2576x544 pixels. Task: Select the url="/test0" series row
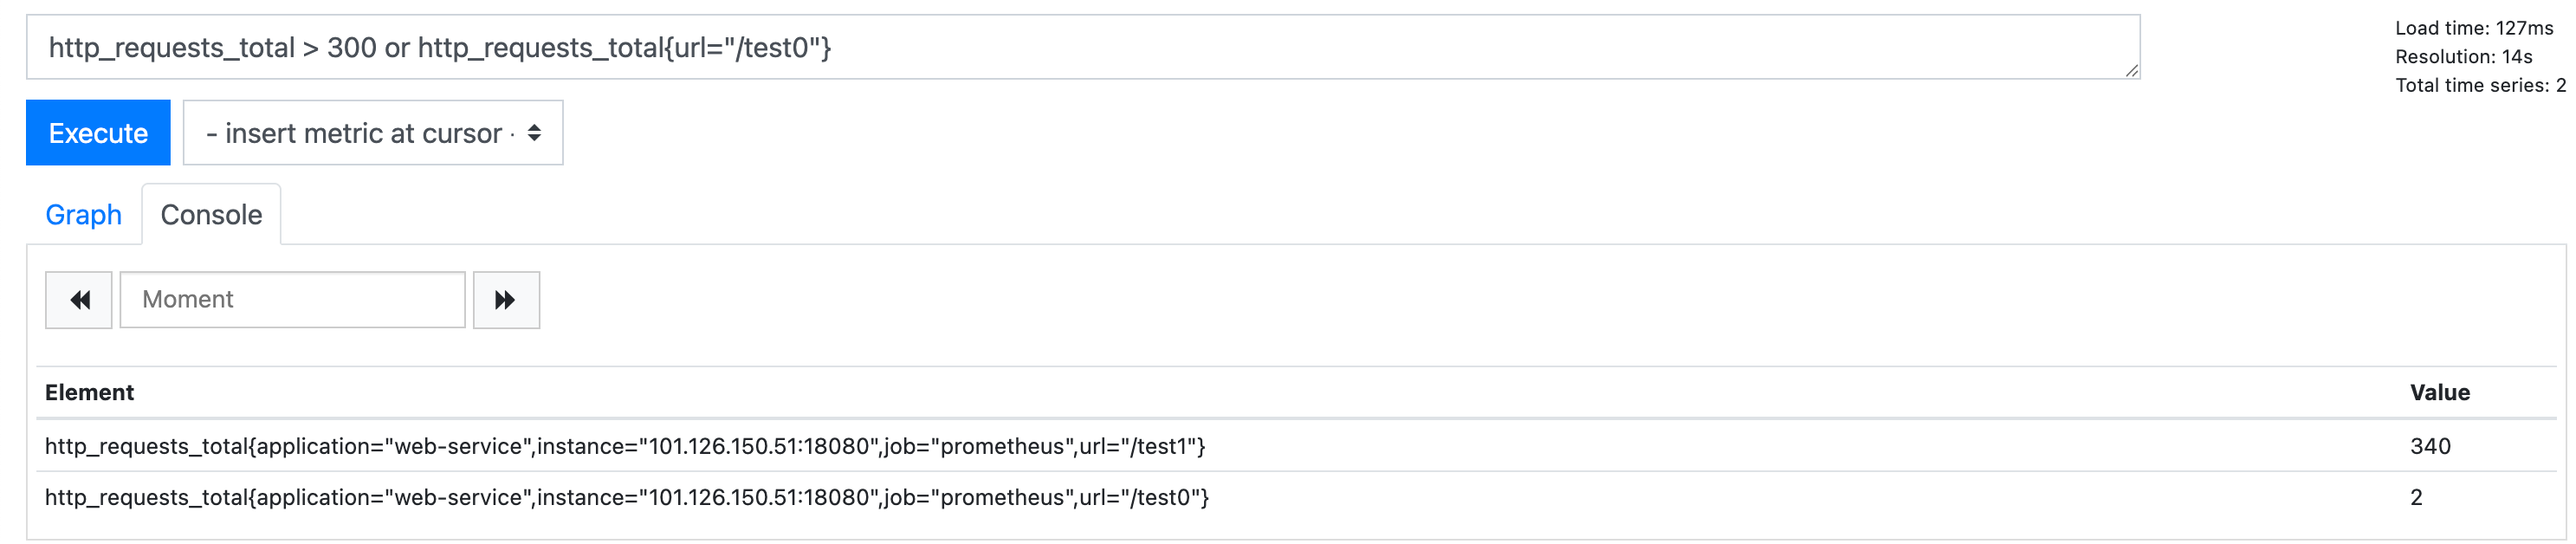click(x=627, y=498)
